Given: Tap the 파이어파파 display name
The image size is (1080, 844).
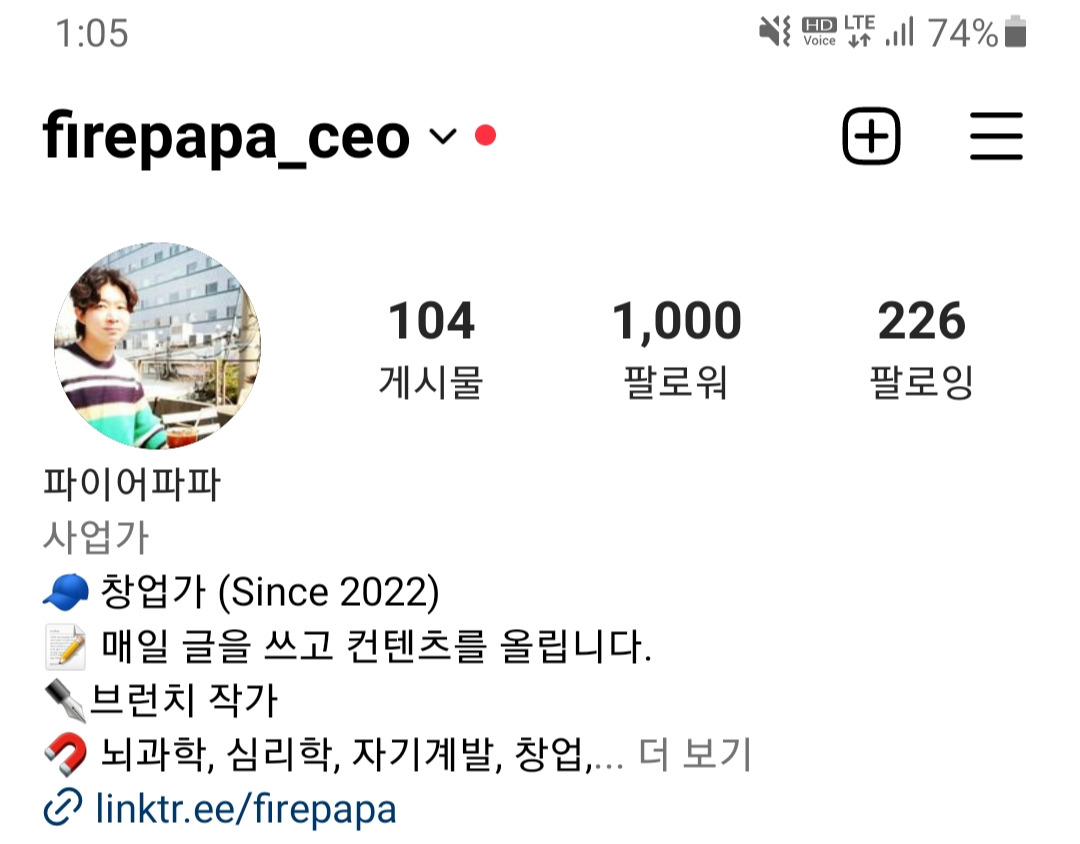Looking at the screenshot, I should (132, 483).
